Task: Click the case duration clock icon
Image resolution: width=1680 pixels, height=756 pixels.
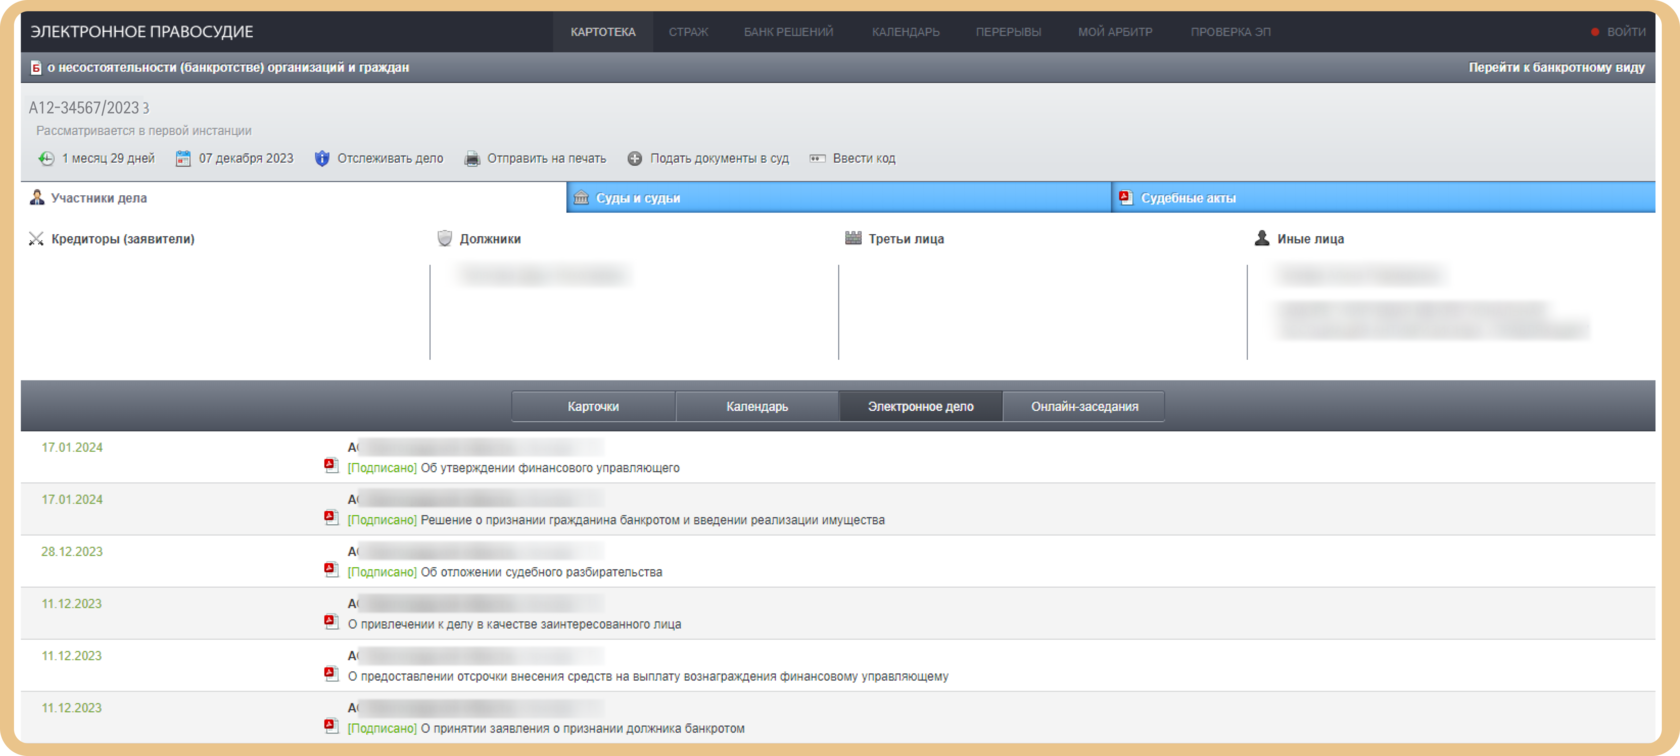Action: tap(46, 158)
